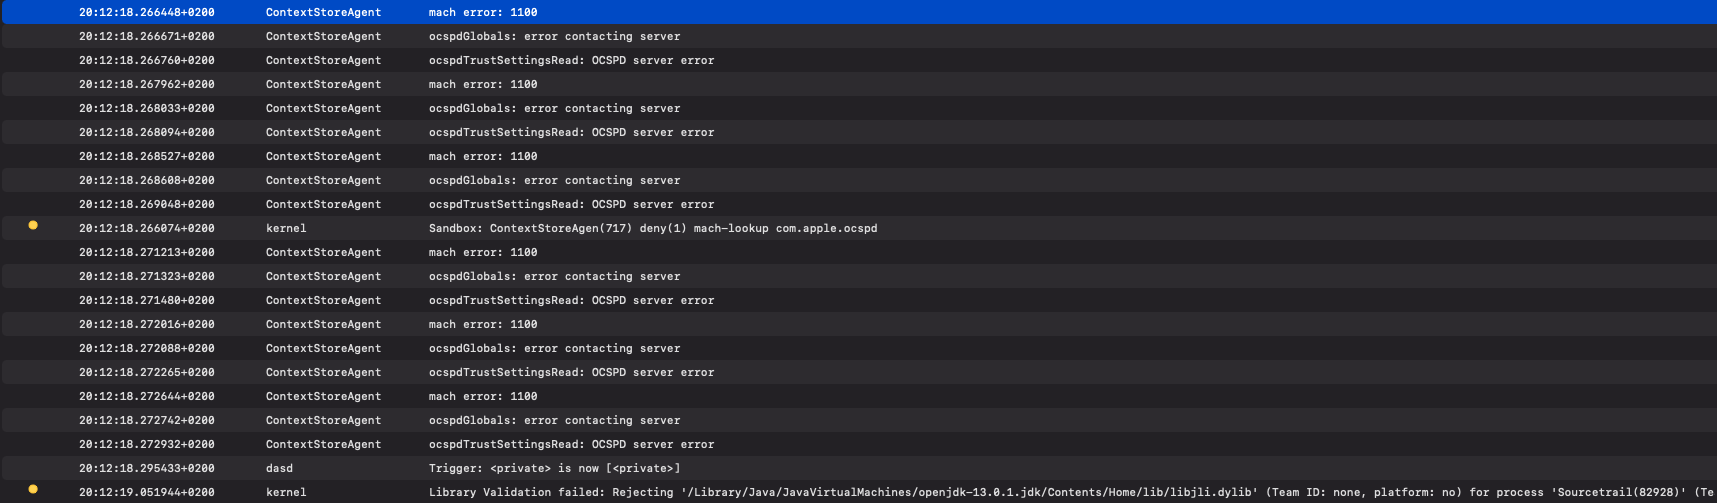Viewport: 1717px width, 503px height.
Task: Select the mach error row at 20:12:18.272016
Action: click(859, 324)
